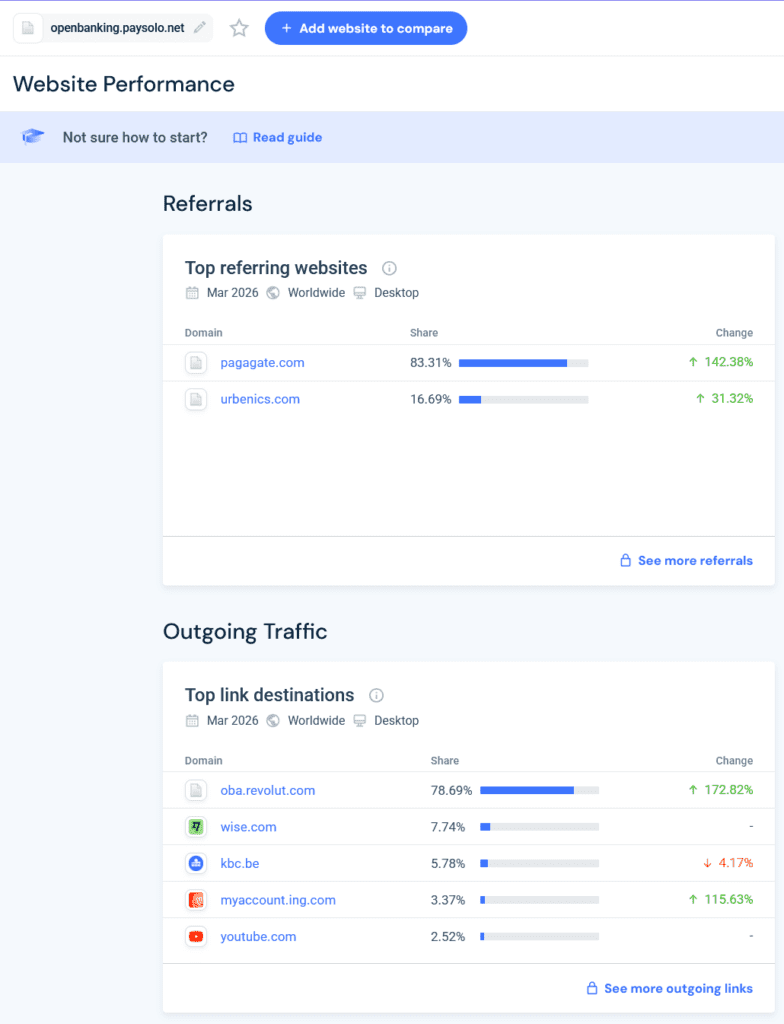
Task: Click See more referrals link
Action: [695, 560]
